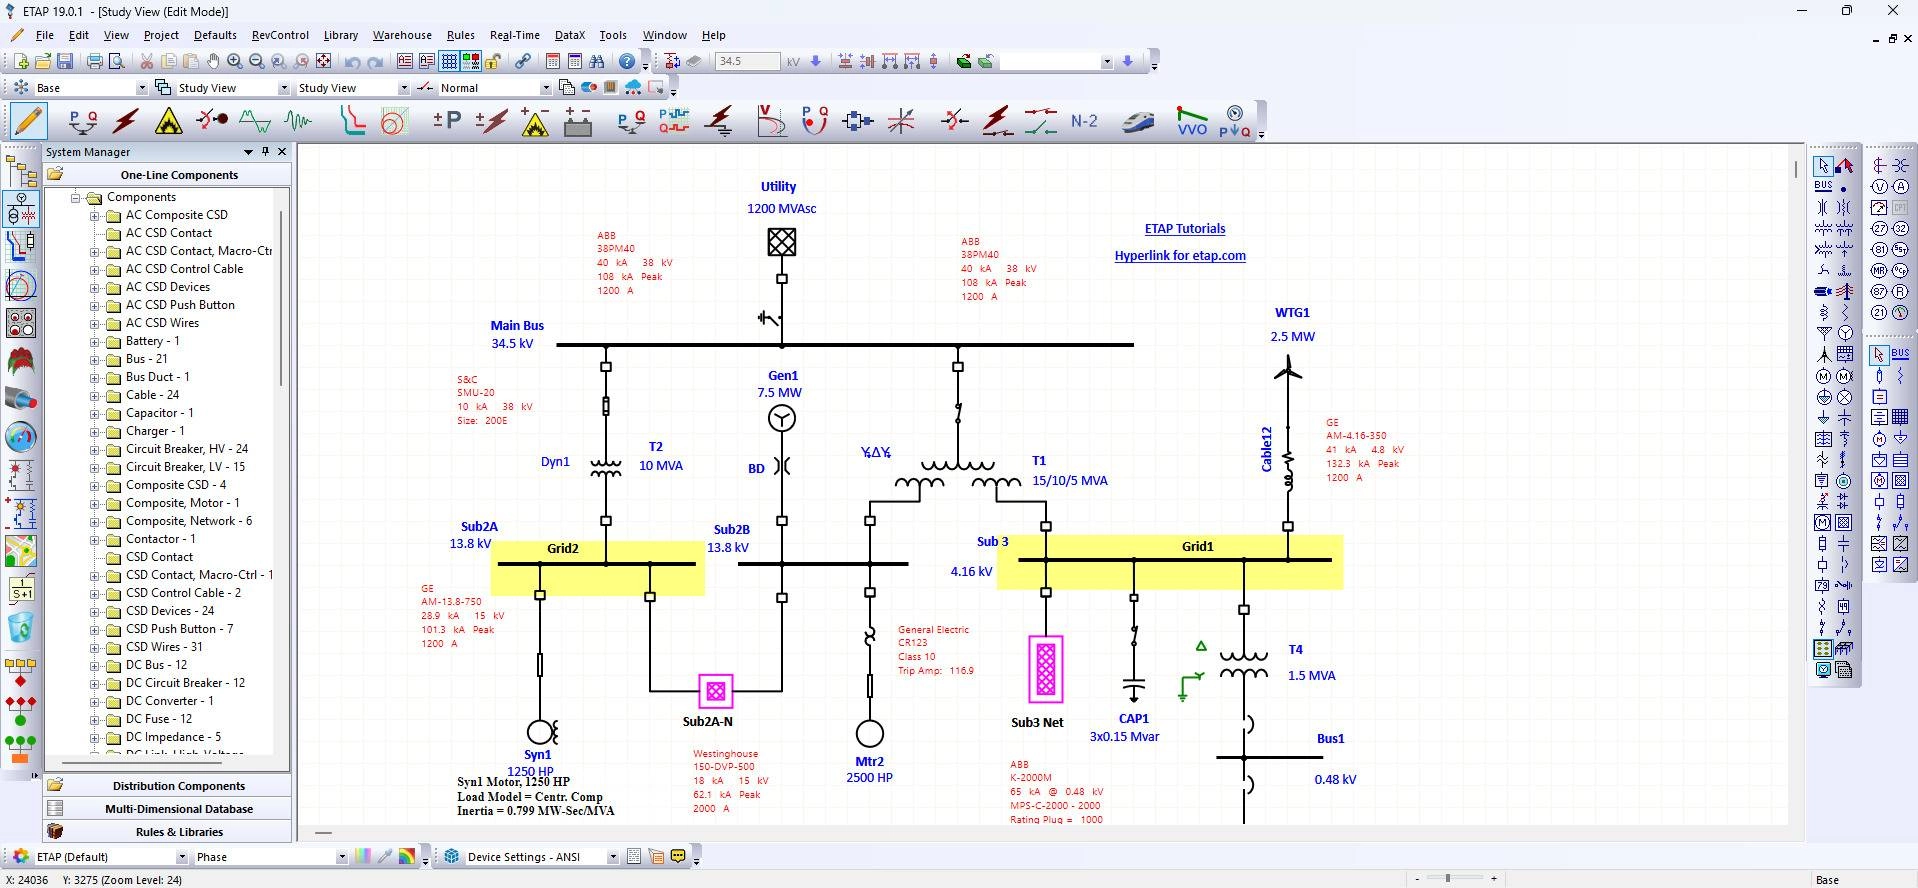
Task: Open the Project menu
Action: click(x=161, y=35)
